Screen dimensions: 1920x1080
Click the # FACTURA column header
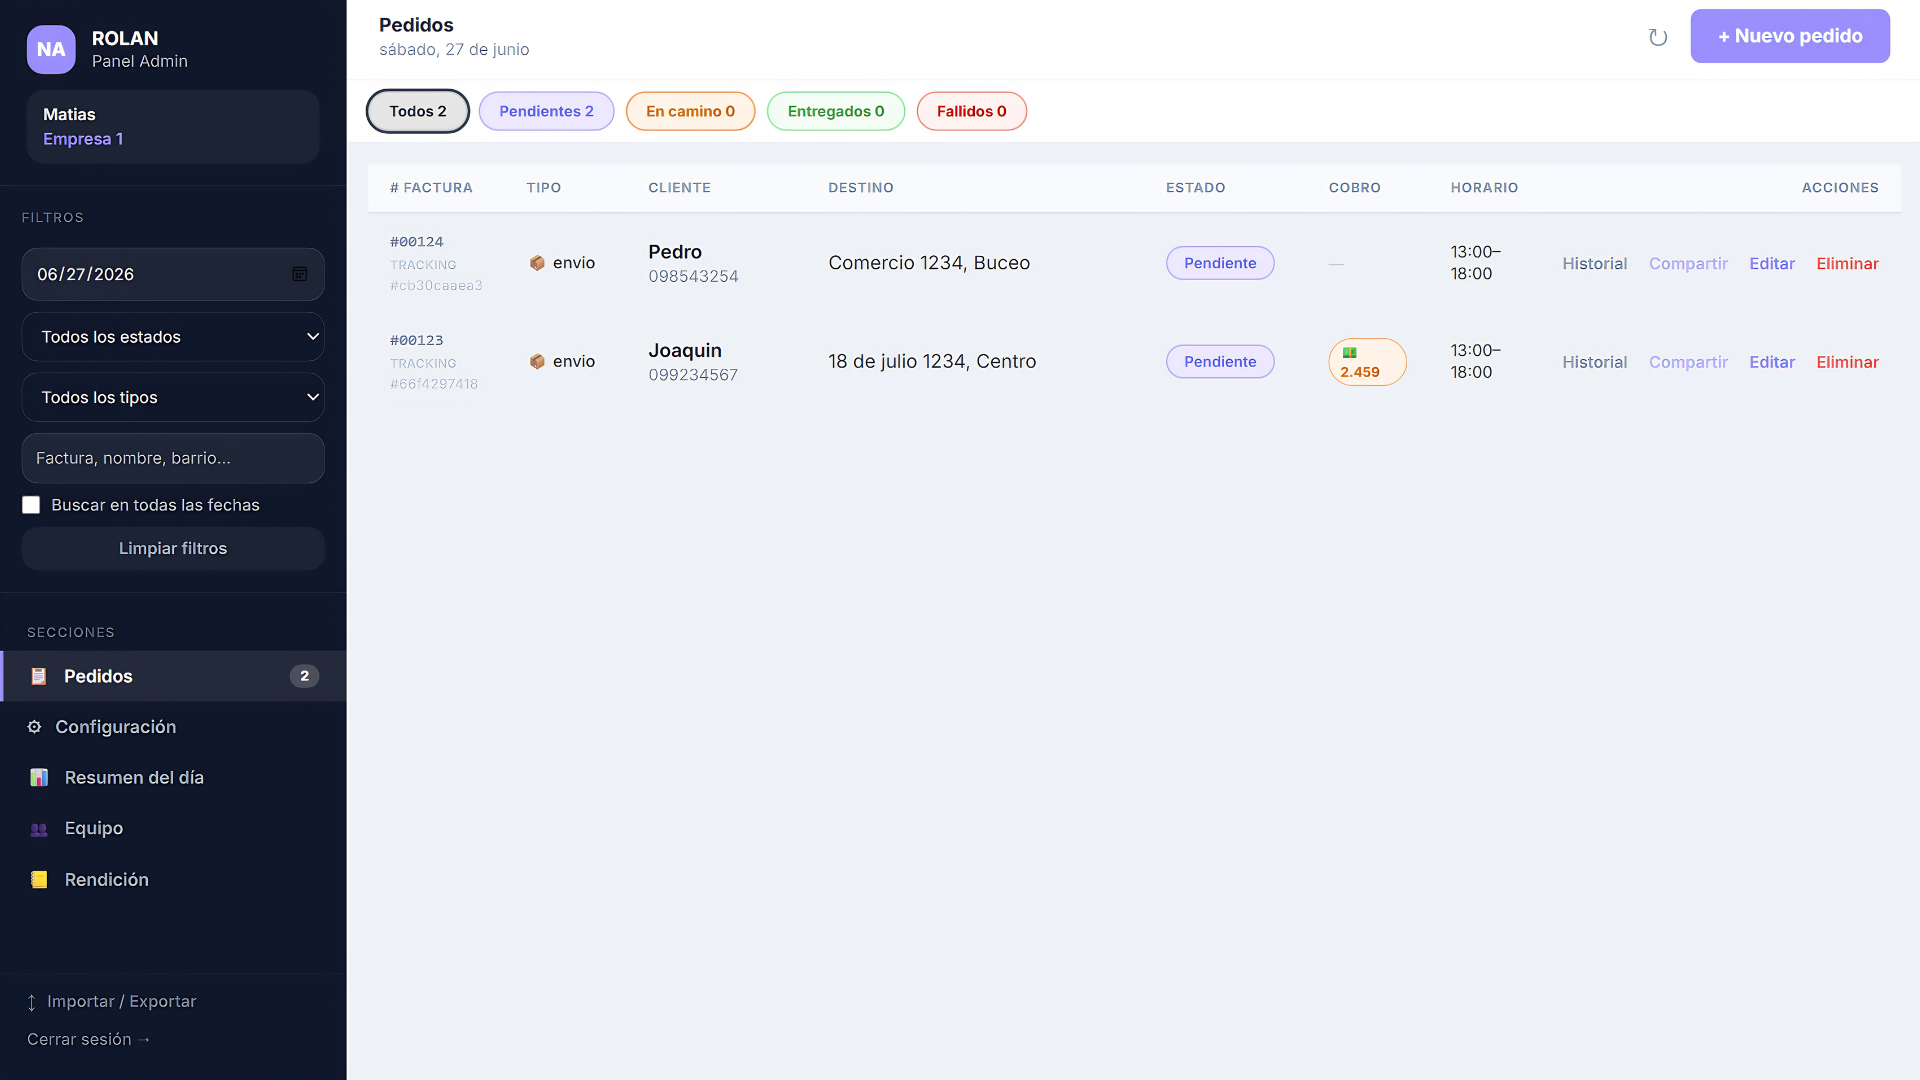click(x=431, y=188)
